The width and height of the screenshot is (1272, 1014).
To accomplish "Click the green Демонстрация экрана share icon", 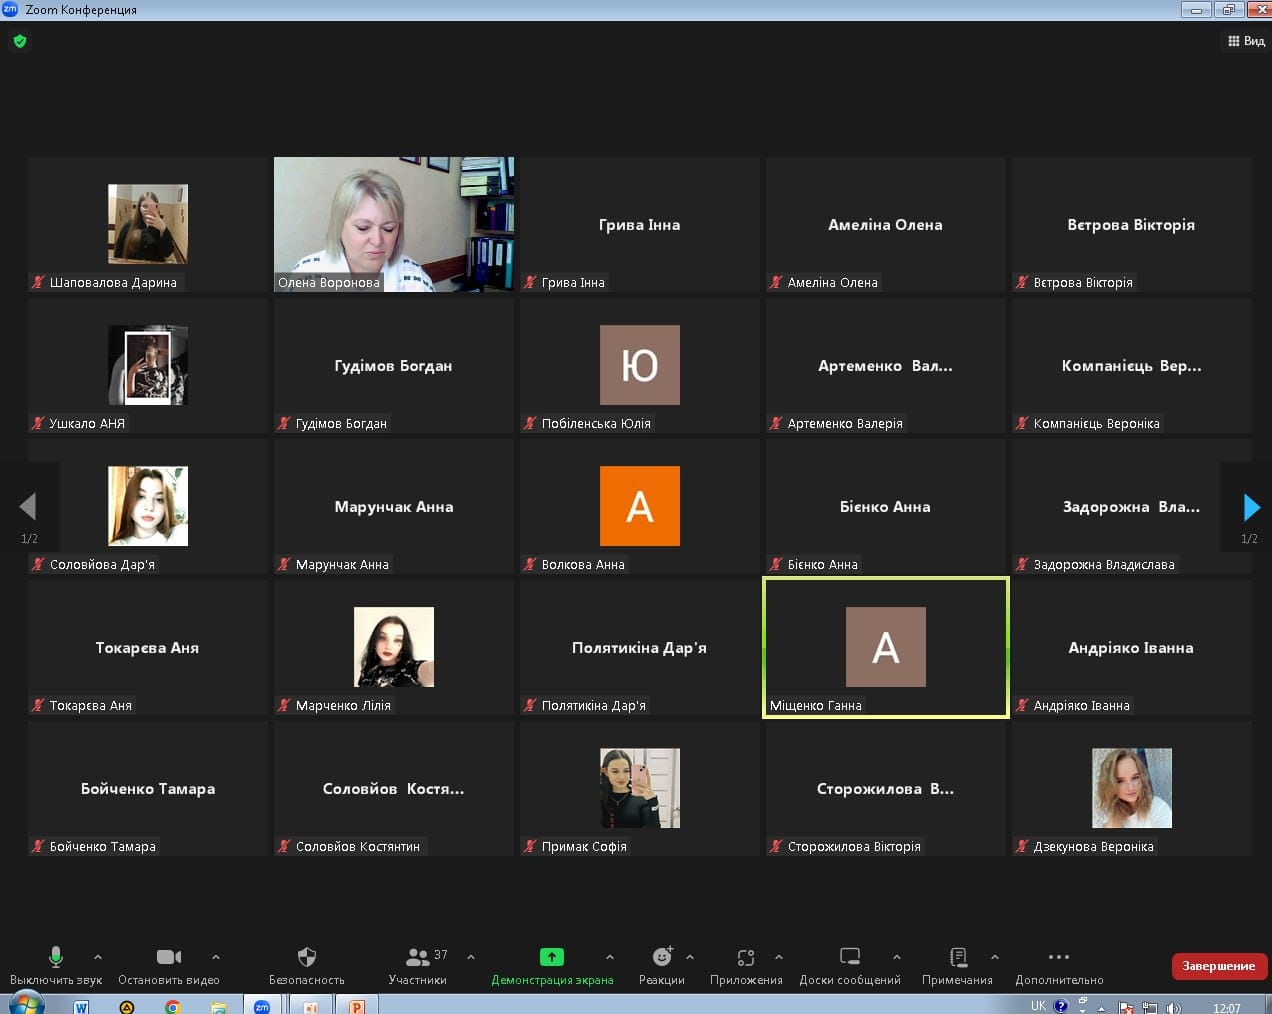I will [551, 957].
